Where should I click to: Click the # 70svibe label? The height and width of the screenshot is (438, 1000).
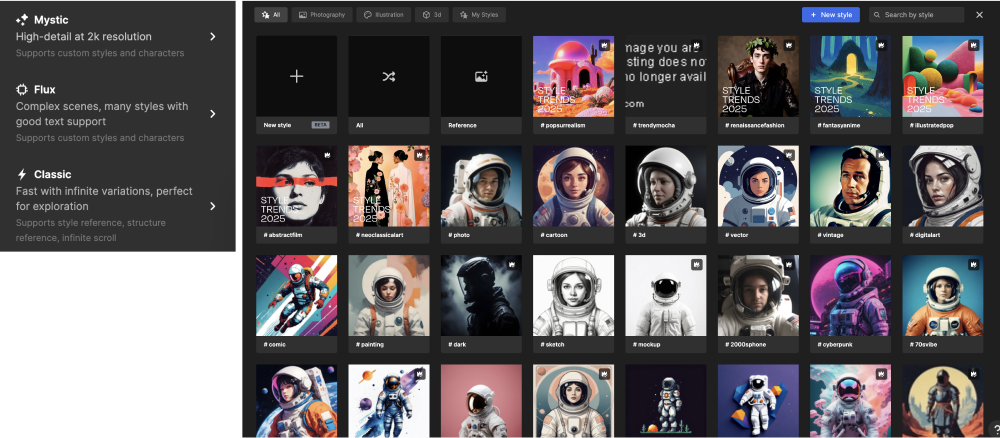tap(923, 345)
